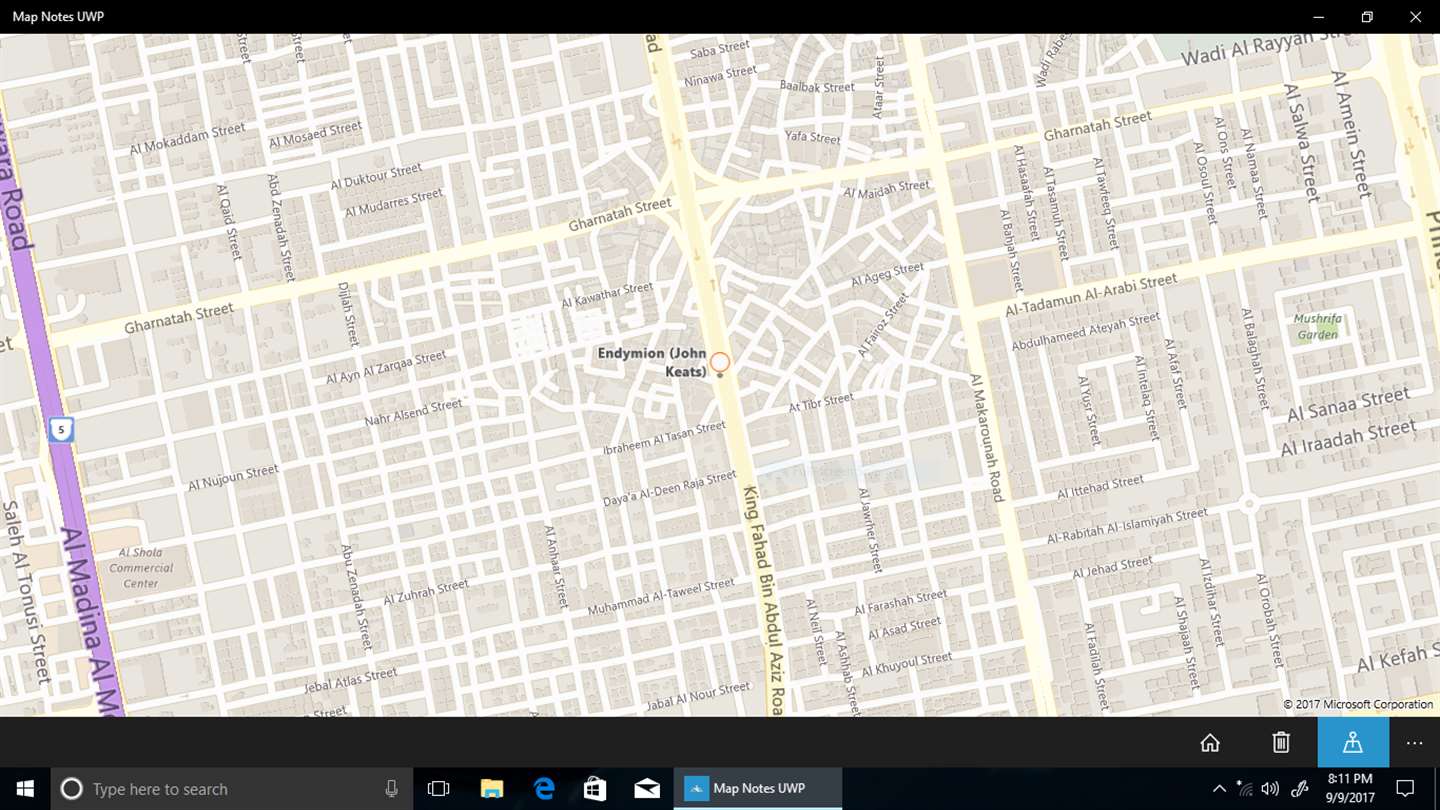Image resolution: width=1440 pixels, height=810 pixels.
Task: Open the more options ellipsis menu
Action: coord(1414,742)
